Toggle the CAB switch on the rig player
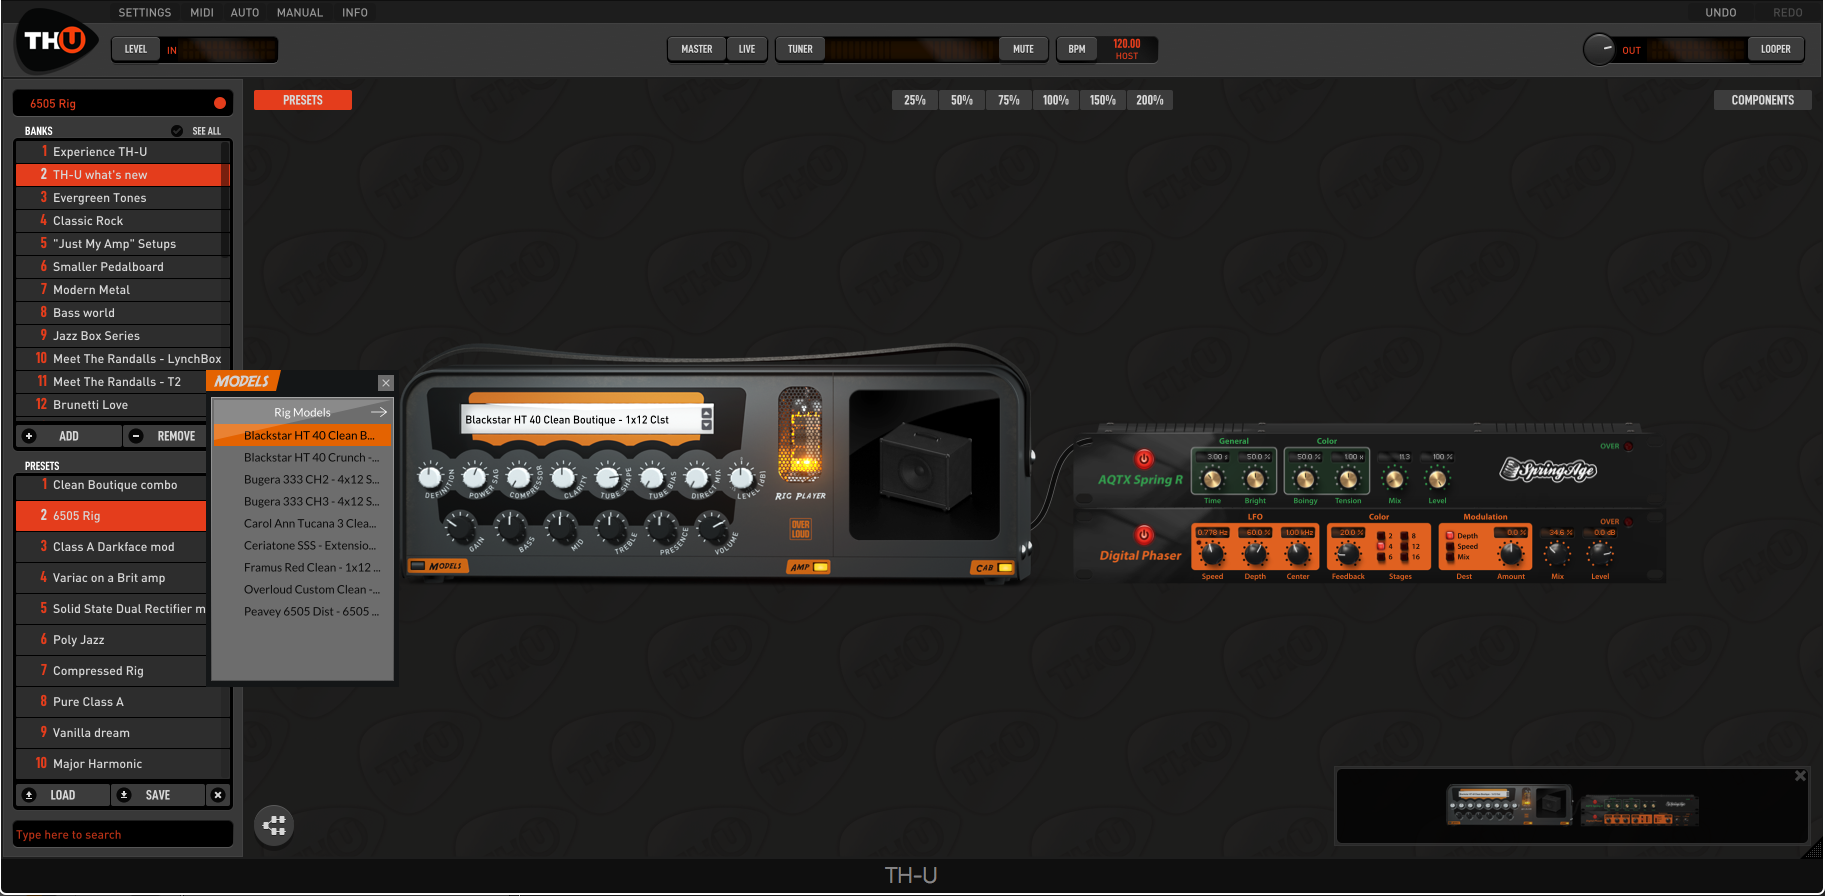The width and height of the screenshot is (1825, 896). click(x=1005, y=567)
